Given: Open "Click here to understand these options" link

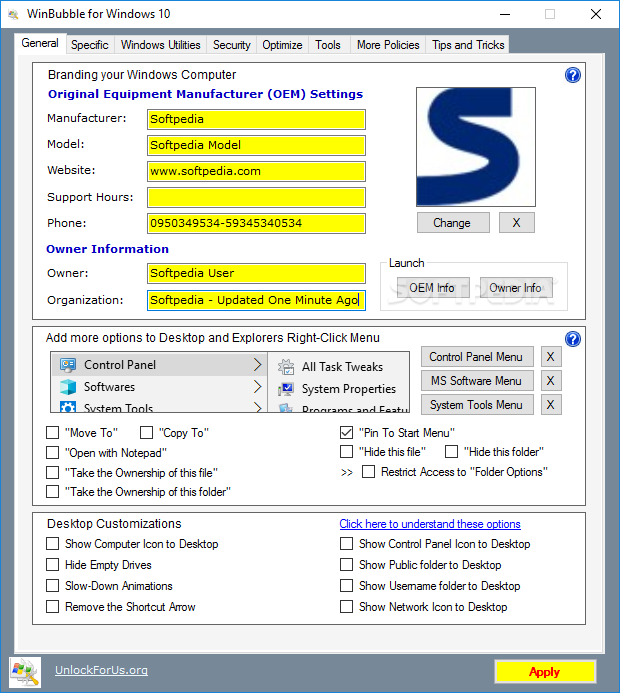Looking at the screenshot, I should (430, 524).
